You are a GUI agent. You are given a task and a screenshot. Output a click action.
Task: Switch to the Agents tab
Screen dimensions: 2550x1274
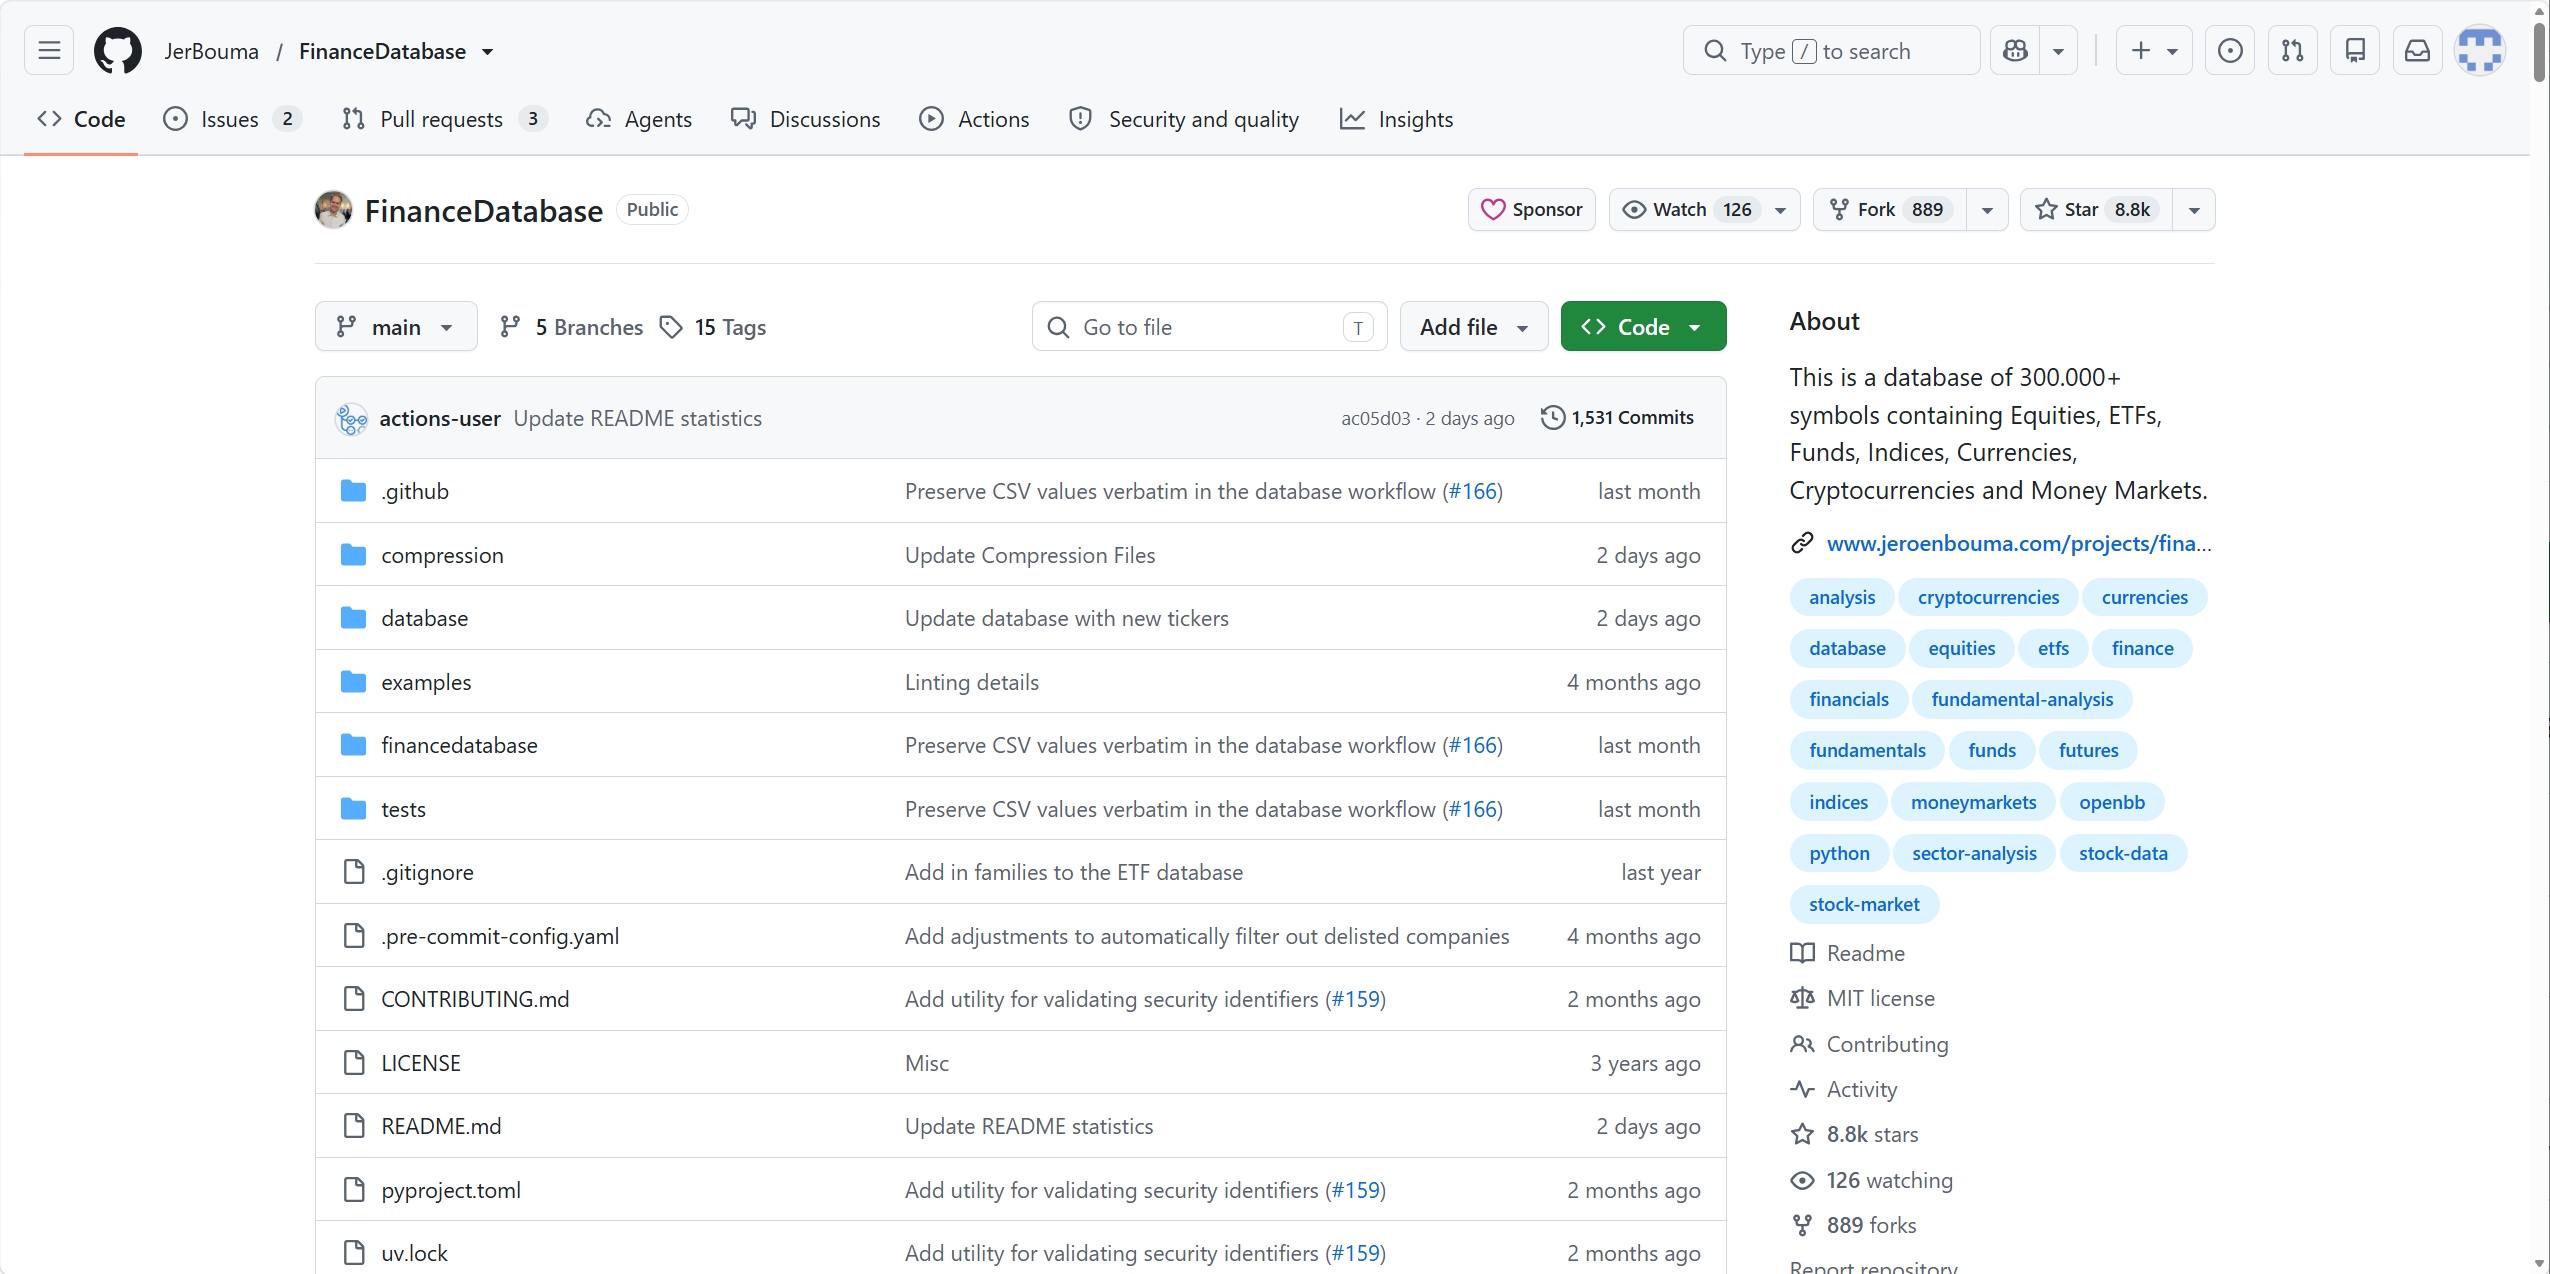[x=639, y=119]
